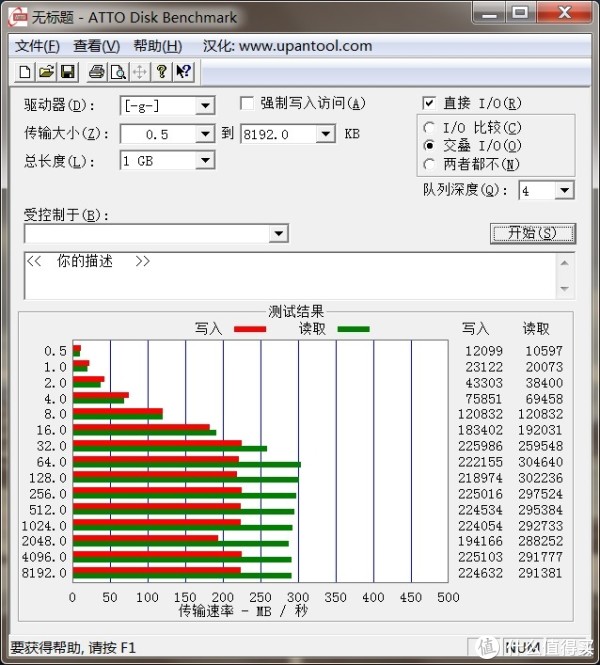Select the 交叠 I/O(O) radio button
The height and width of the screenshot is (665, 600).
(x=429, y=145)
